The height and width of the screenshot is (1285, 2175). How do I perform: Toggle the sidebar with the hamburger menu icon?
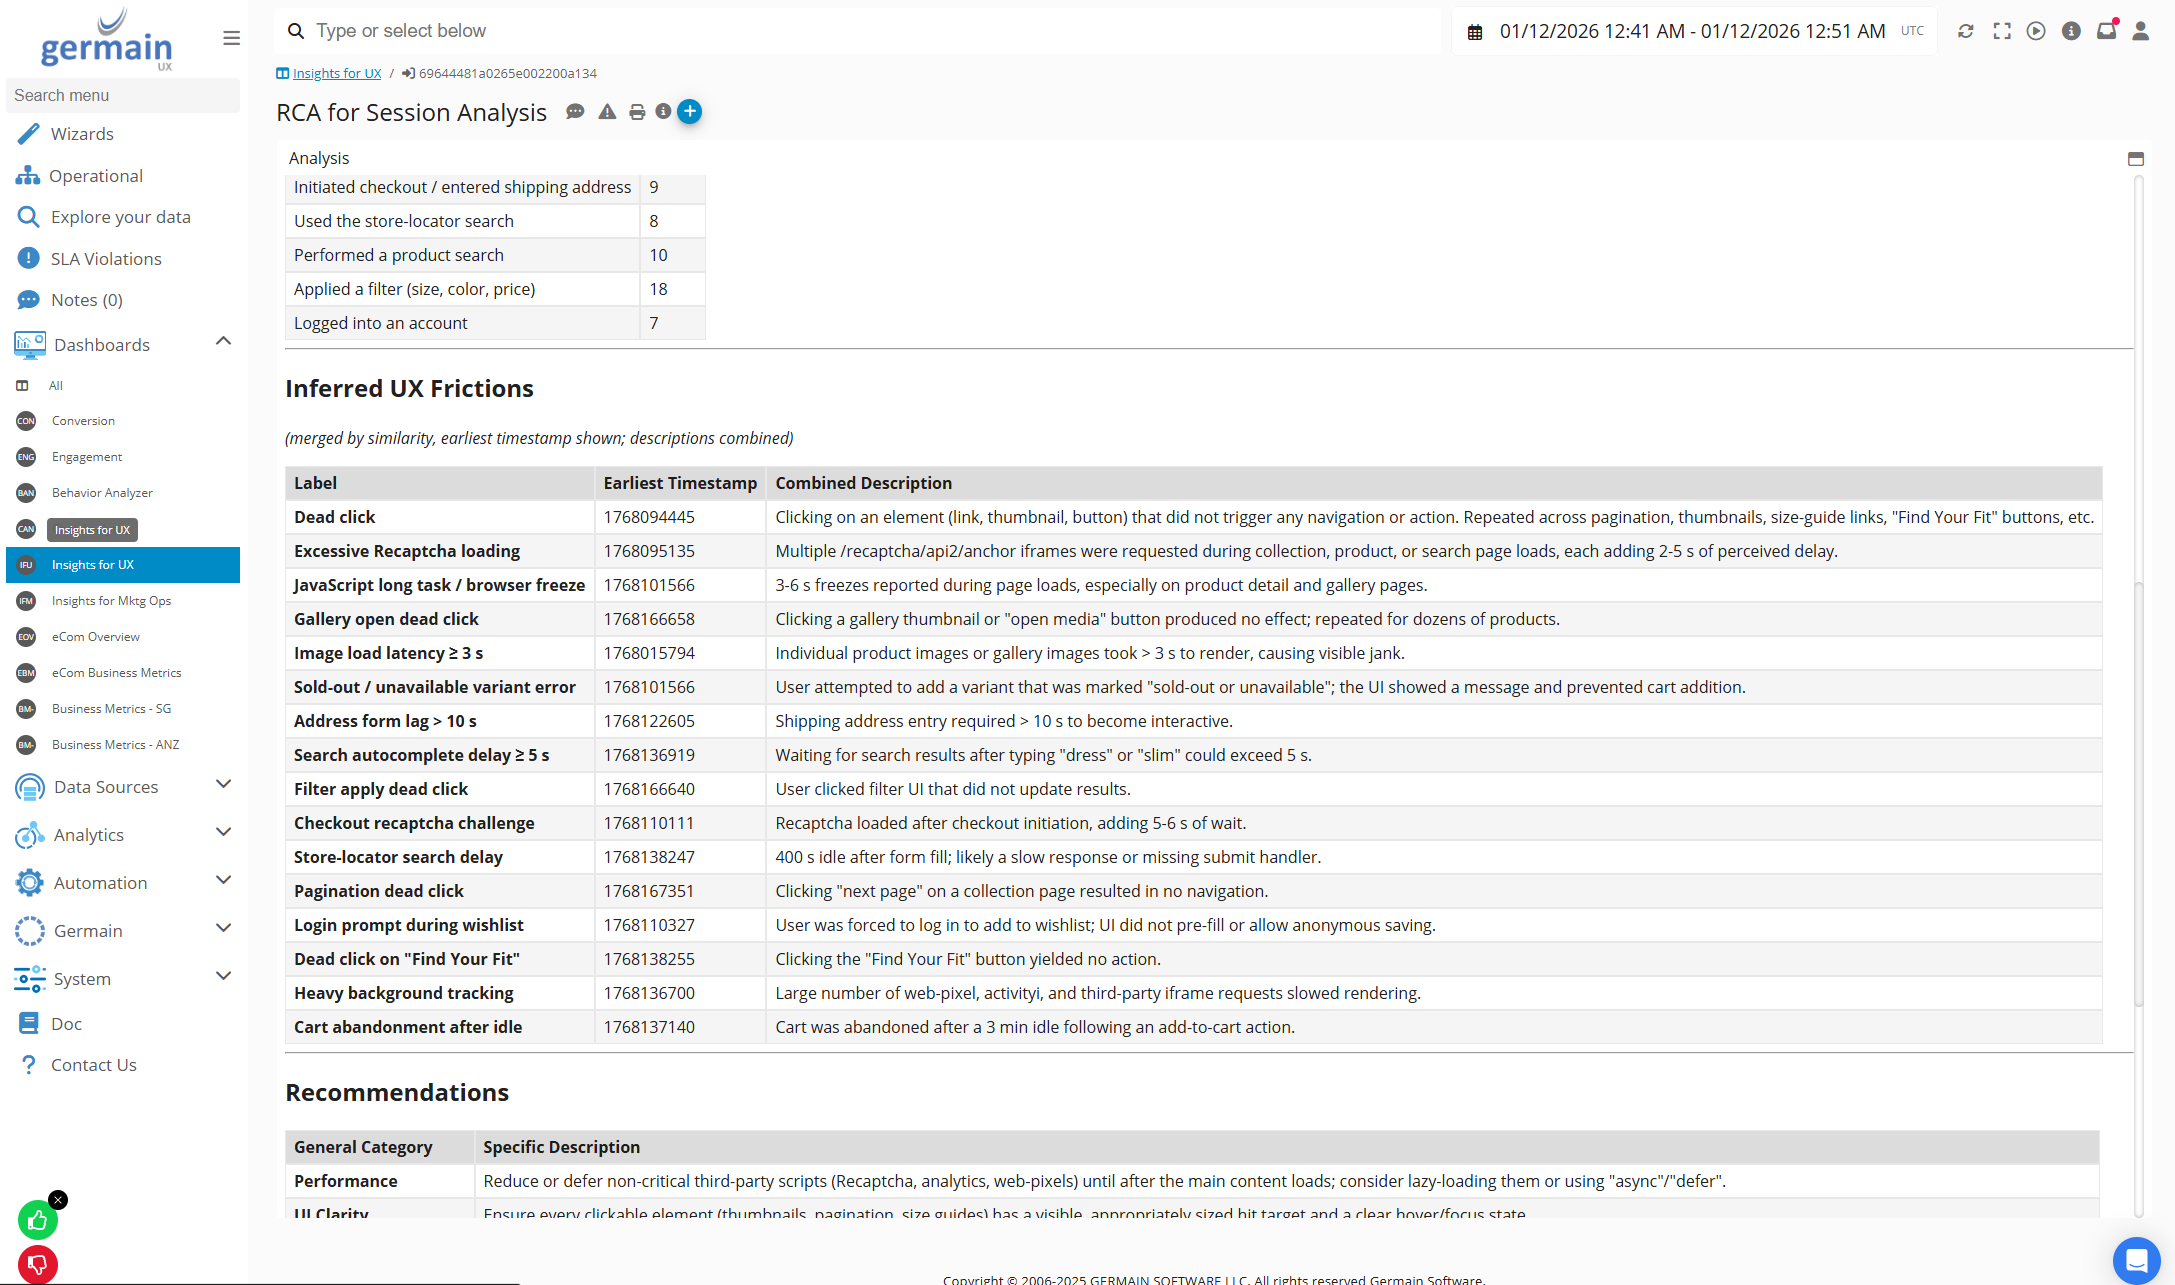(x=231, y=38)
